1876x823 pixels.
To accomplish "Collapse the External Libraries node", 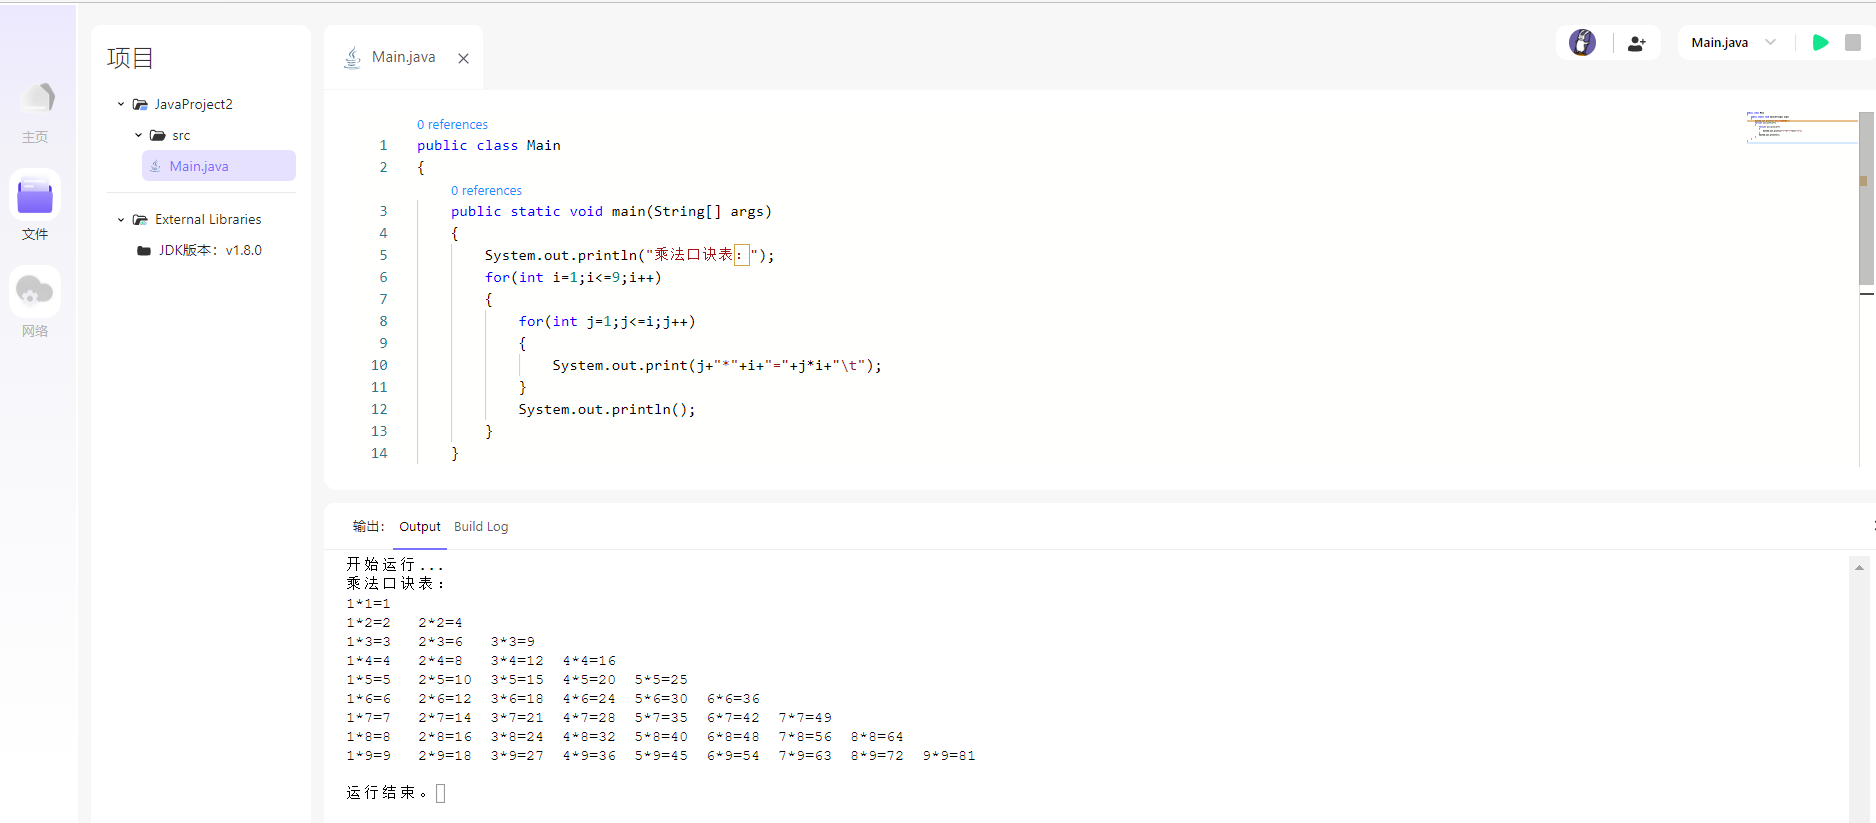I will [x=121, y=219].
